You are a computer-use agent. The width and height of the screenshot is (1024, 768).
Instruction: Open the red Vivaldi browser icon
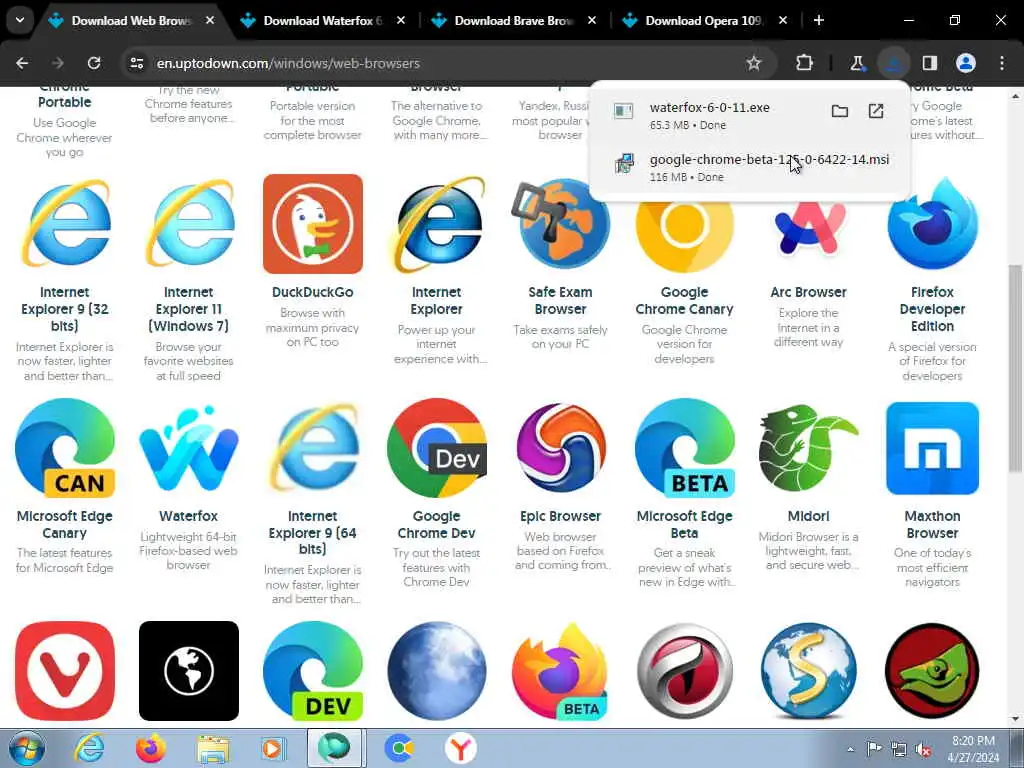[65, 671]
